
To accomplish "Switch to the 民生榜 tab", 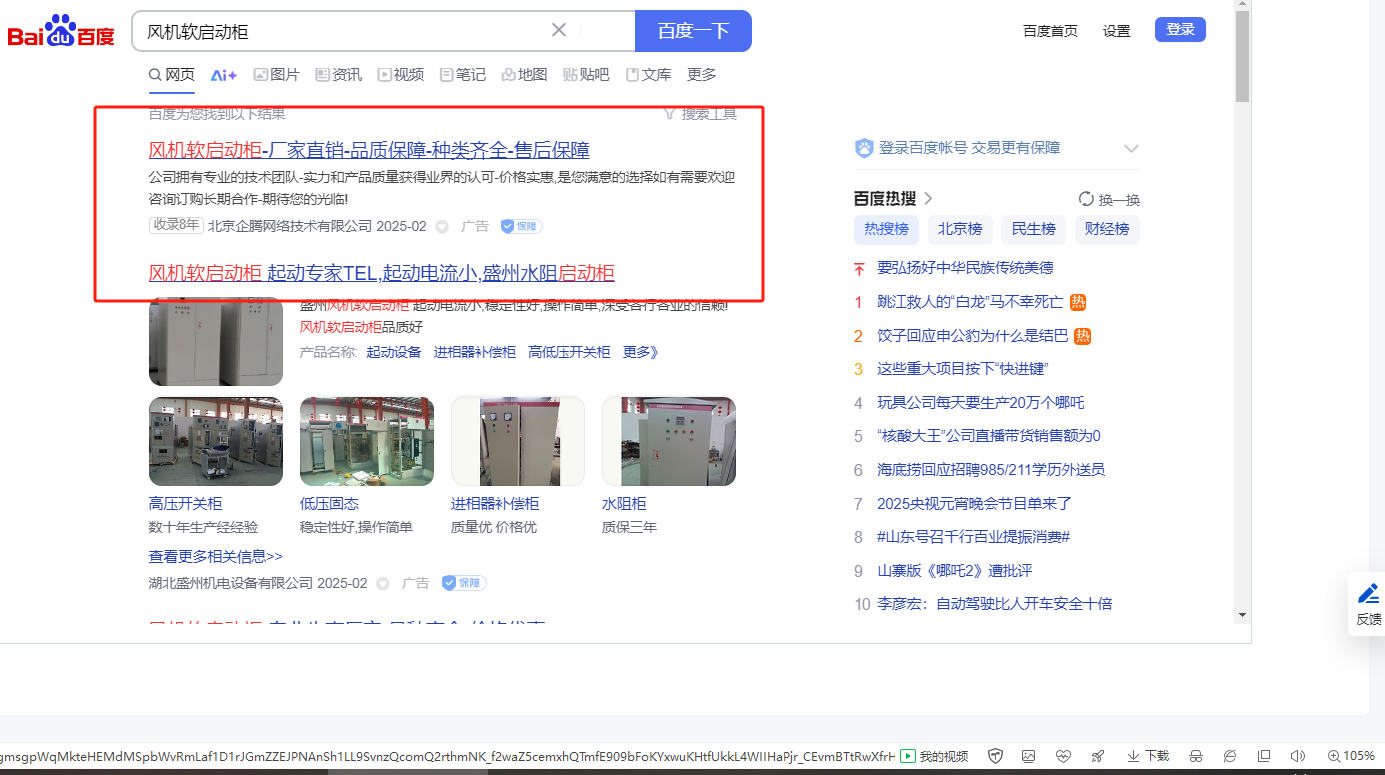I will click(1034, 229).
